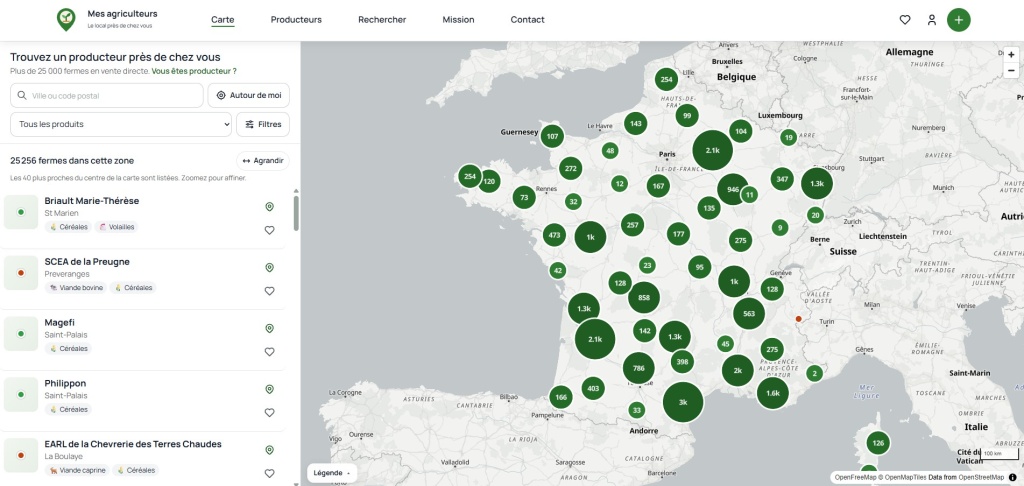
Task: Favorite the SCEA de la Preugne farm
Action: (x=269, y=291)
